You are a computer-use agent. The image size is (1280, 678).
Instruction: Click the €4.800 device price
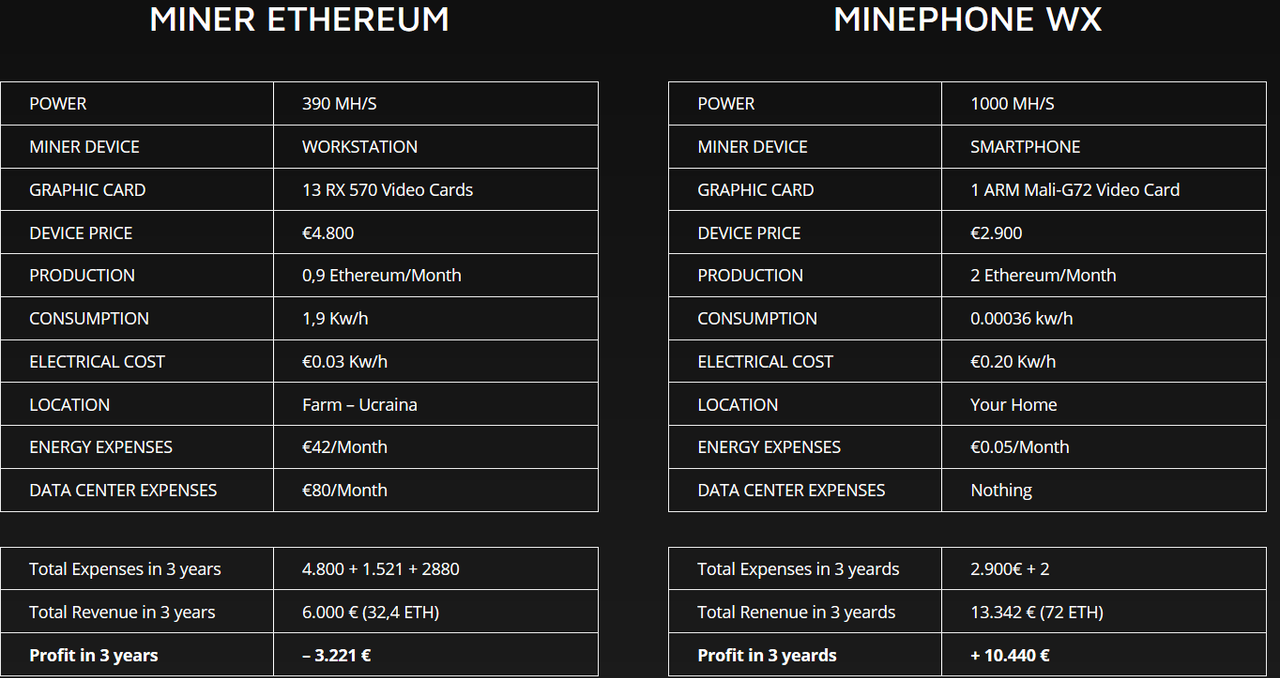328,233
